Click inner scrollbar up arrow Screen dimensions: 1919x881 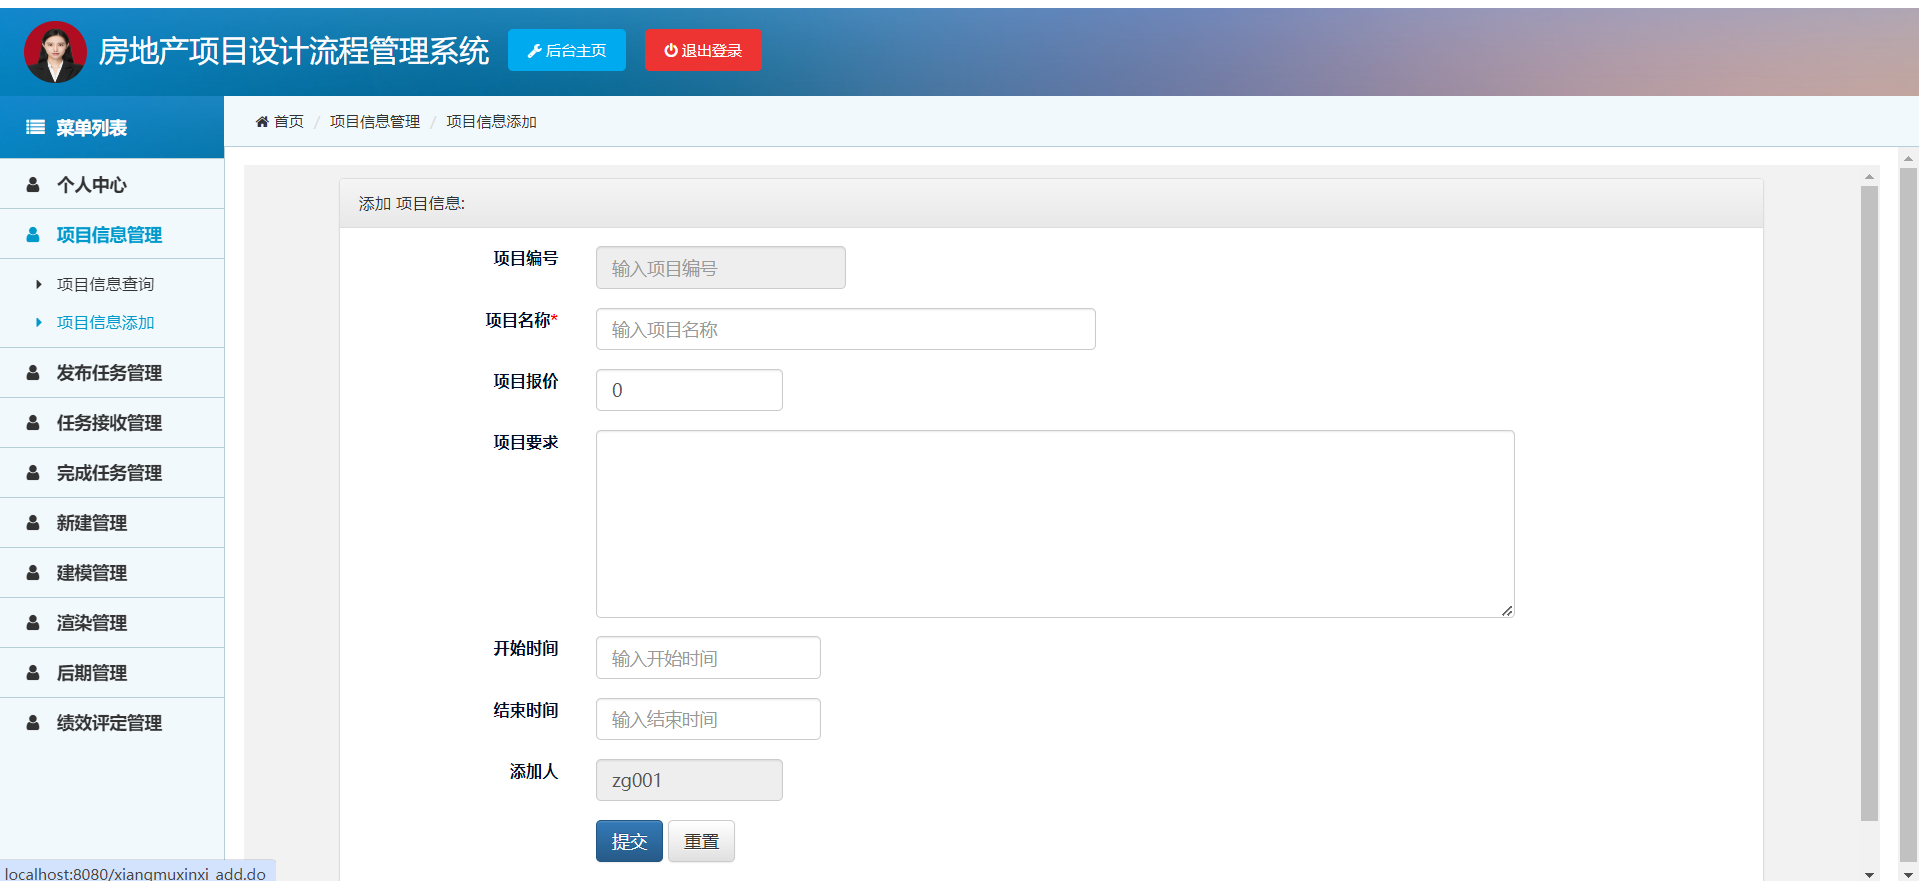(x=1869, y=176)
